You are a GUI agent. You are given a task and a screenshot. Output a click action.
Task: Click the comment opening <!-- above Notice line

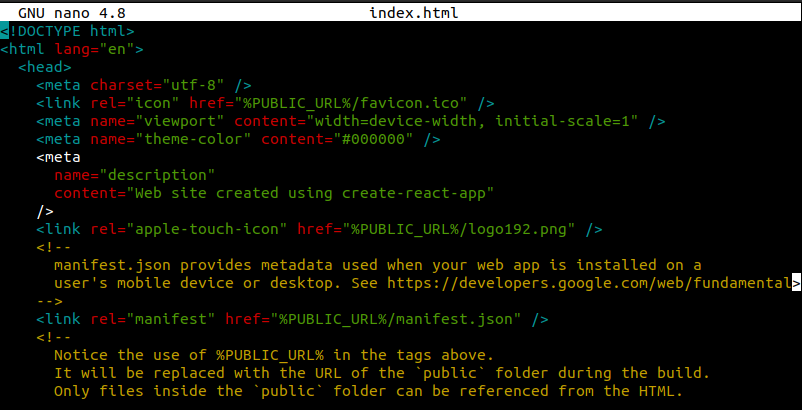pos(54,337)
